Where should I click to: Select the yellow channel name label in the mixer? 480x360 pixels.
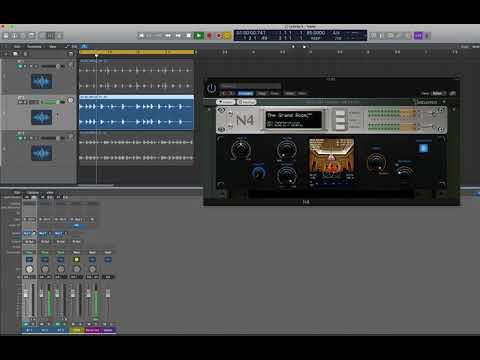pyautogui.click(x=76, y=330)
